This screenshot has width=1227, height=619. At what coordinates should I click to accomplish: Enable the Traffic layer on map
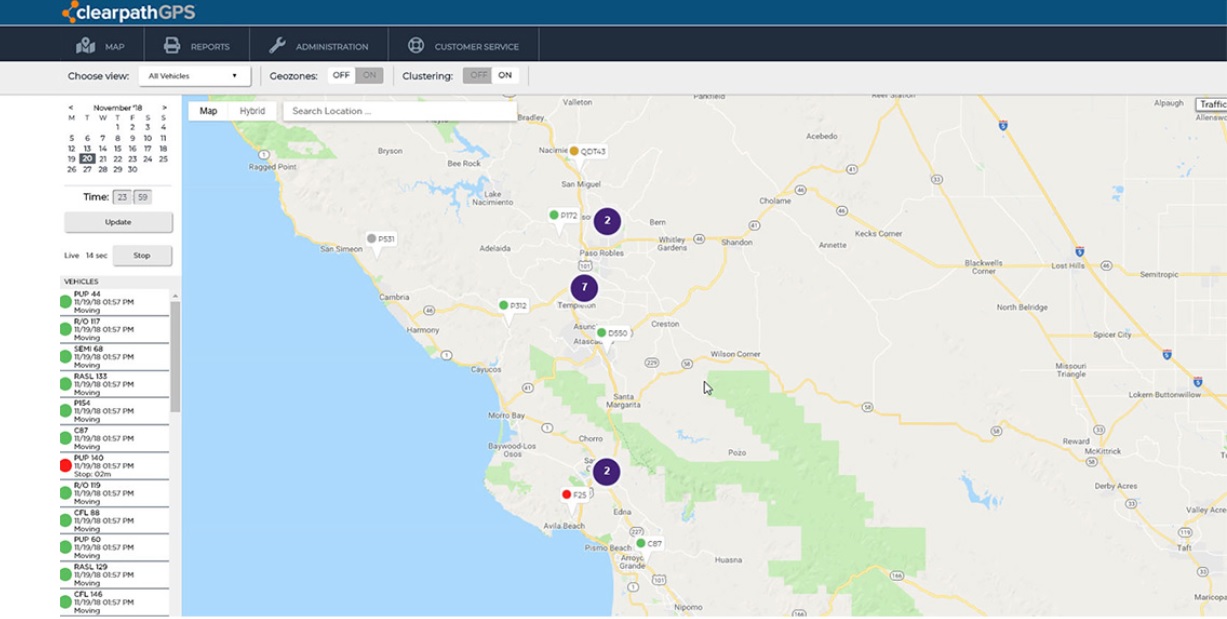[1211, 104]
